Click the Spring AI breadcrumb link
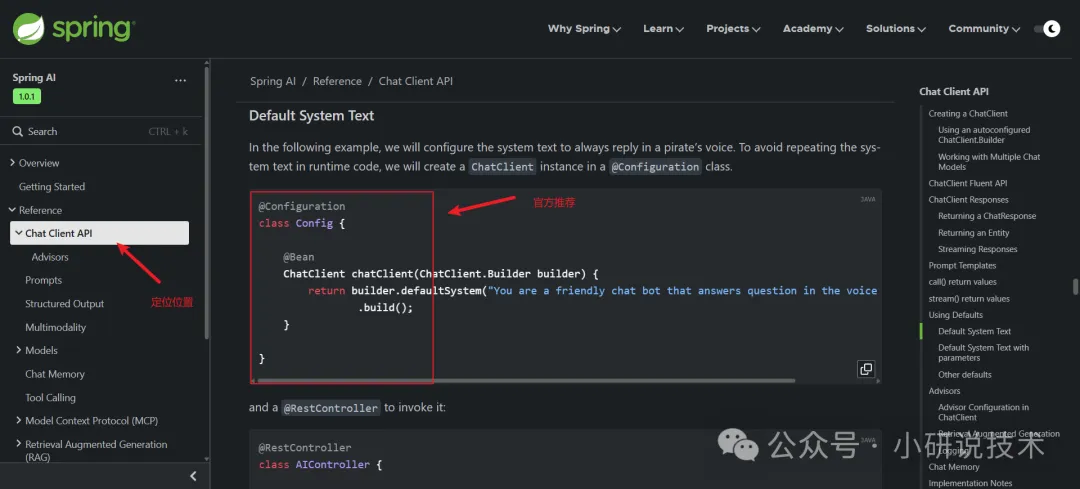The height and width of the screenshot is (489, 1080). (273, 81)
